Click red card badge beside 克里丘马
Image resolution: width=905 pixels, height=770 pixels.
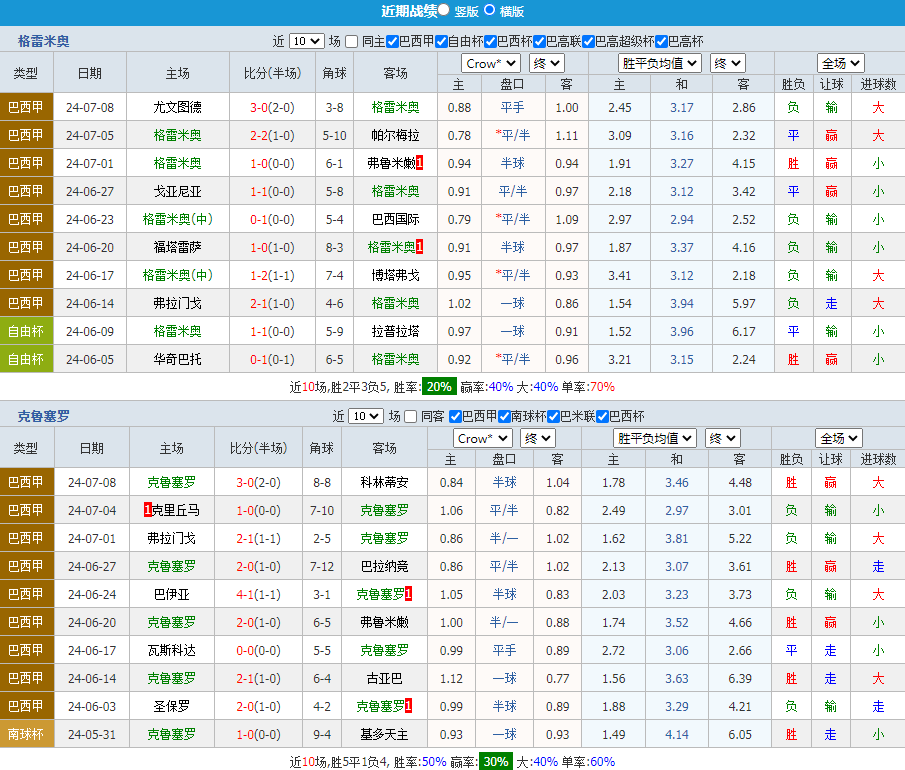coord(148,510)
